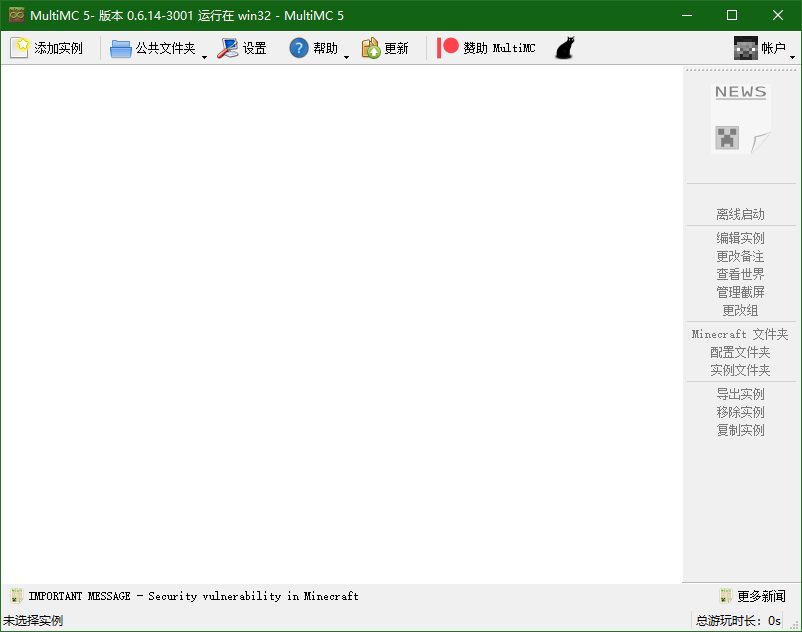Open 配置文件夹 in side panel

[x=740, y=352]
